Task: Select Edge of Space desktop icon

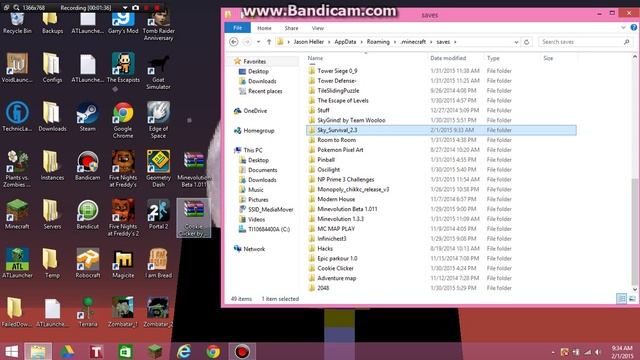Action: tap(158, 120)
